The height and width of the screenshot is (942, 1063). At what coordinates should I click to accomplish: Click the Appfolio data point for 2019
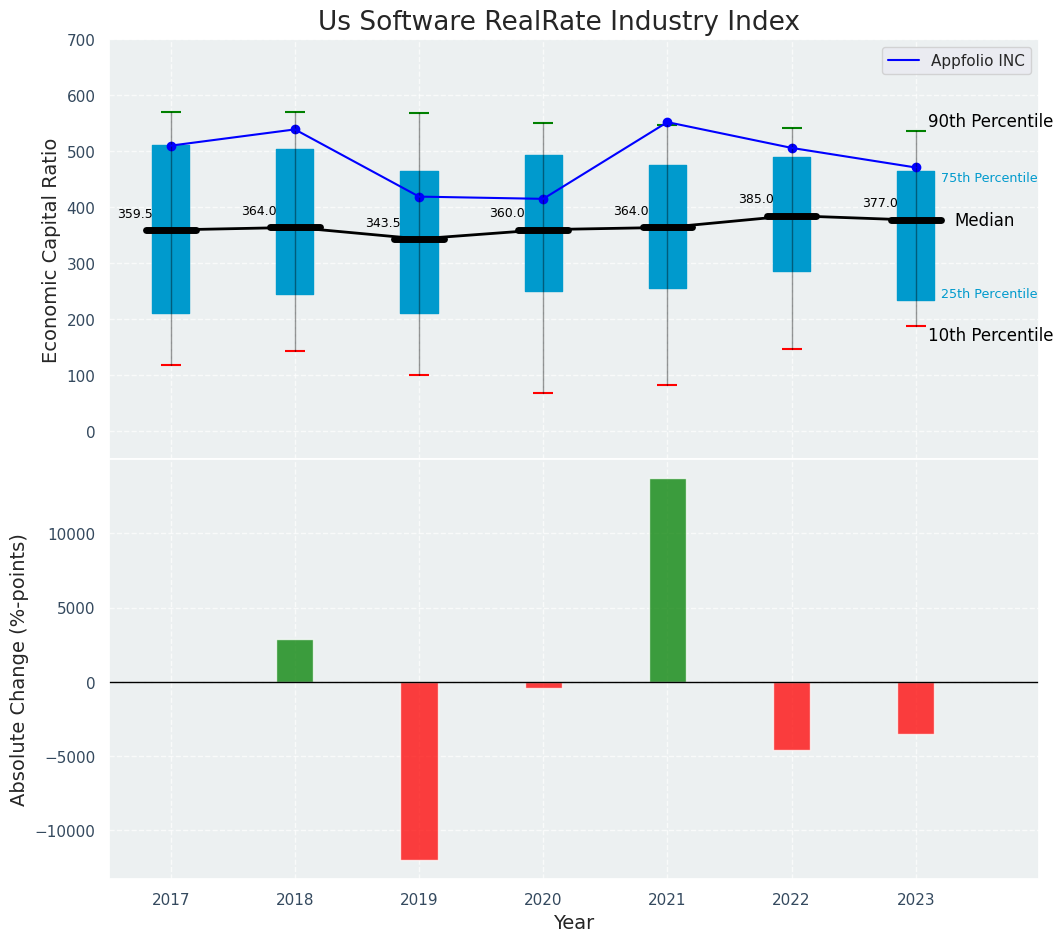tap(419, 197)
